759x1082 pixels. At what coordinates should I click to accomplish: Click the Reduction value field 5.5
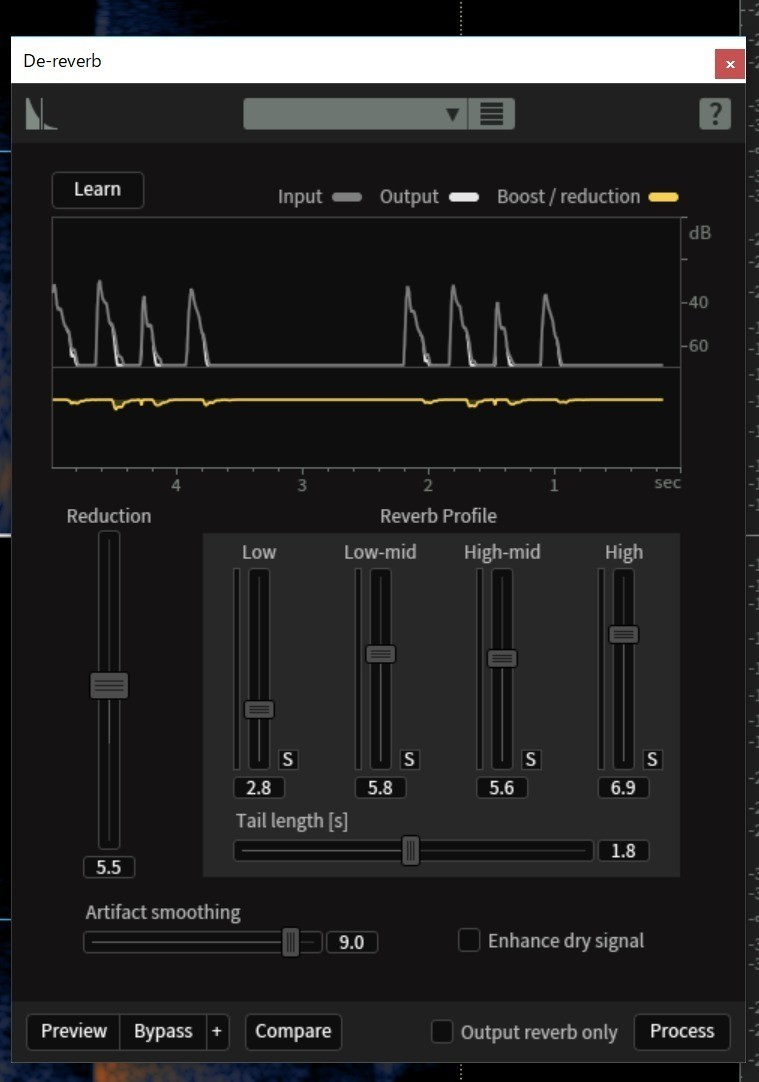tap(109, 867)
